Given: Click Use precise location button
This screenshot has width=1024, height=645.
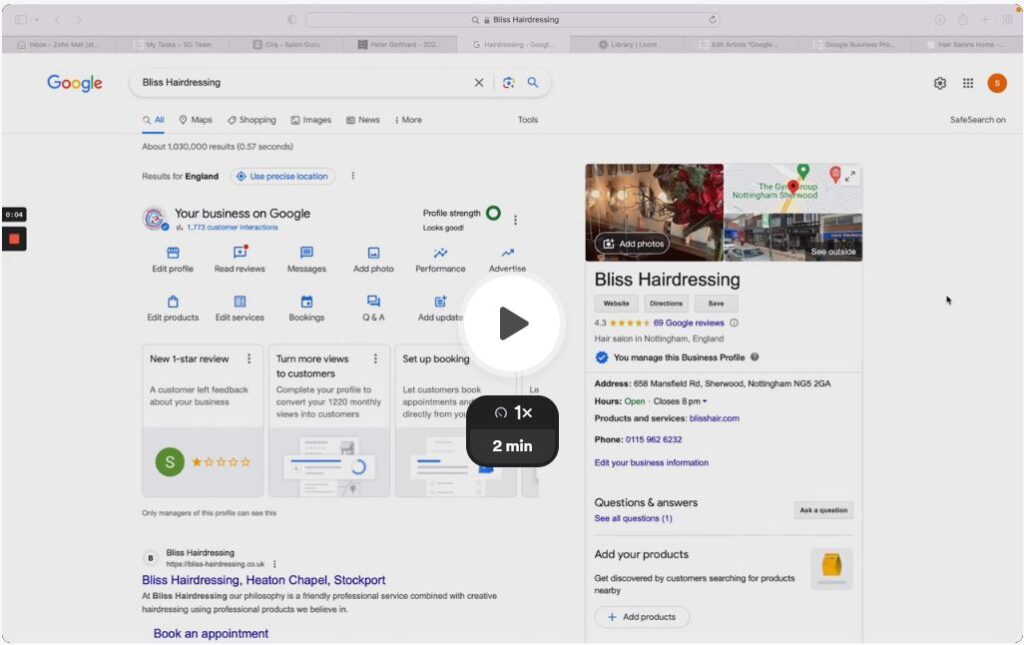Looking at the screenshot, I should point(282,176).
